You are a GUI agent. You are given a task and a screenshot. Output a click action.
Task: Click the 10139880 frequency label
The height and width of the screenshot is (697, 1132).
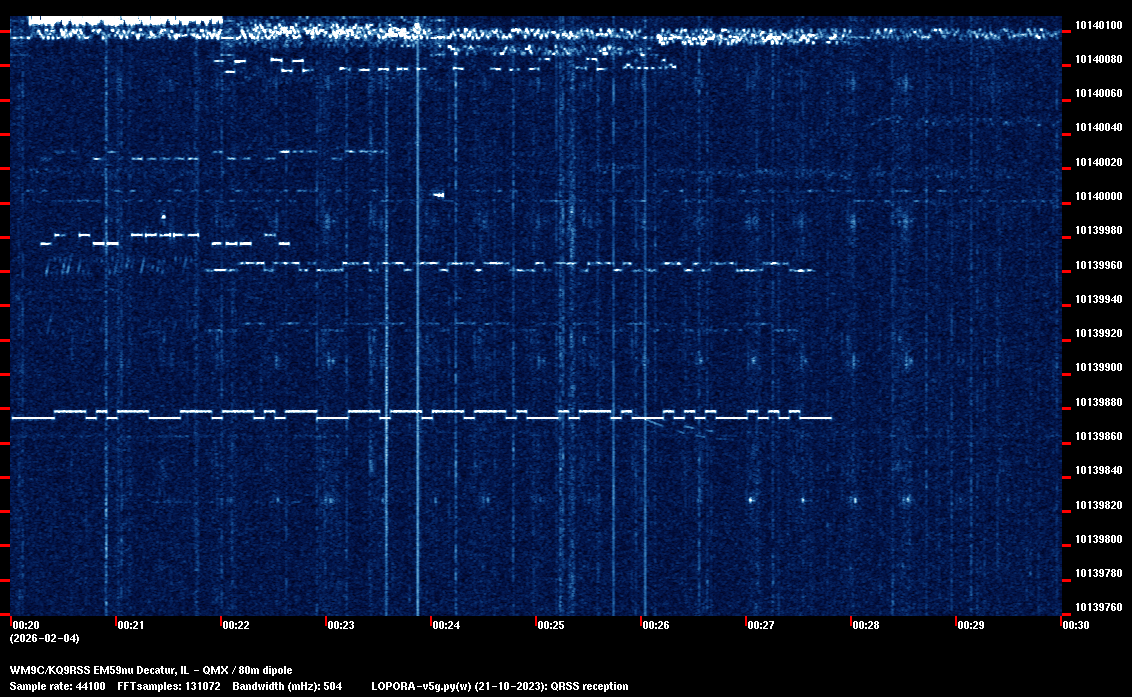1097,402
